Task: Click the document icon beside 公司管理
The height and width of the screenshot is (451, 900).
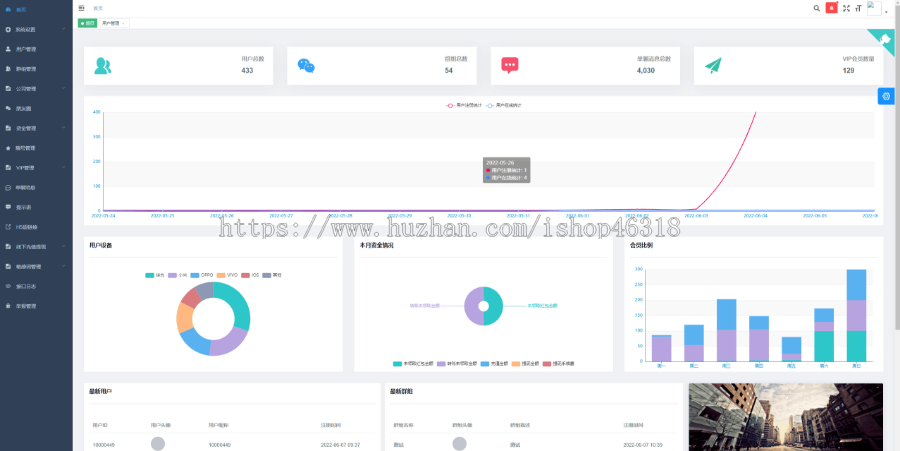Action: pyautogui.click(x=8, y=89)
